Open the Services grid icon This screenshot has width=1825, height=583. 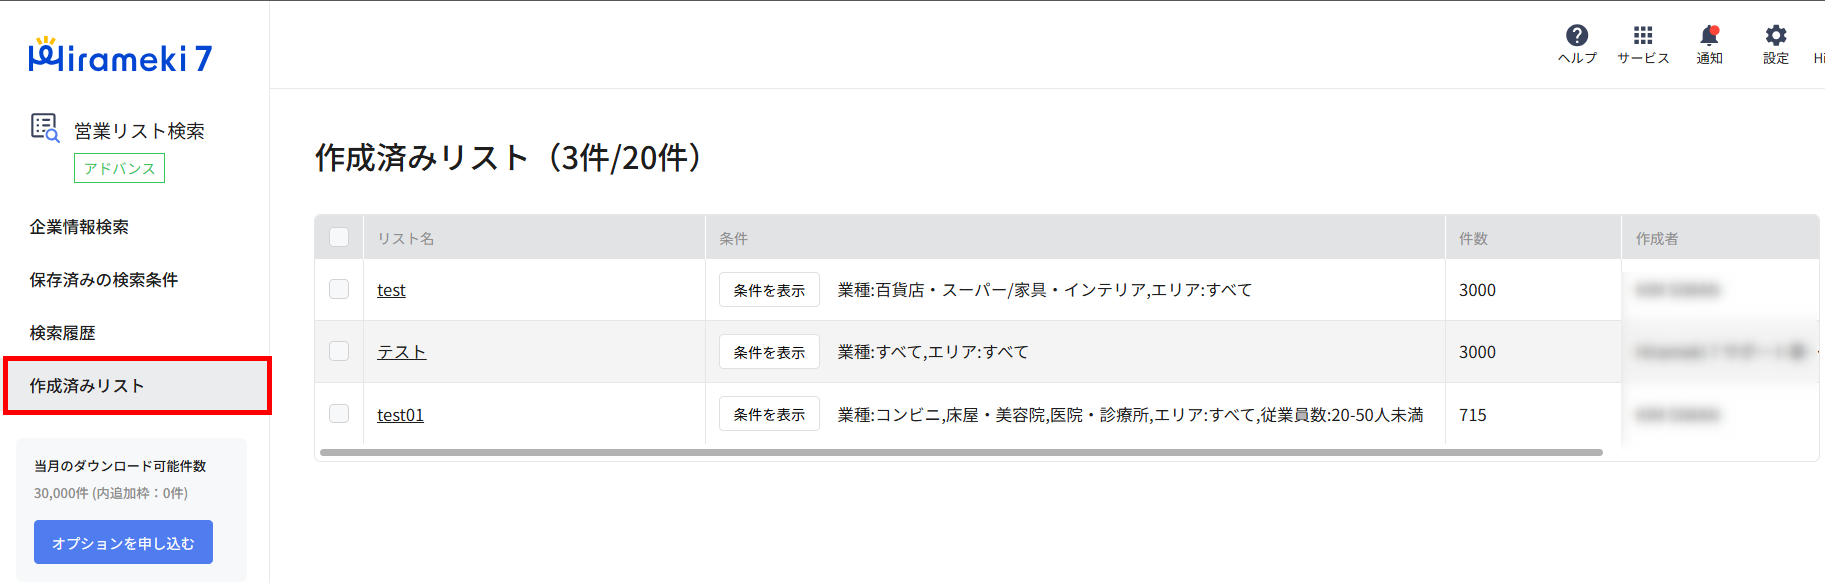click(x=1643, y=36)
